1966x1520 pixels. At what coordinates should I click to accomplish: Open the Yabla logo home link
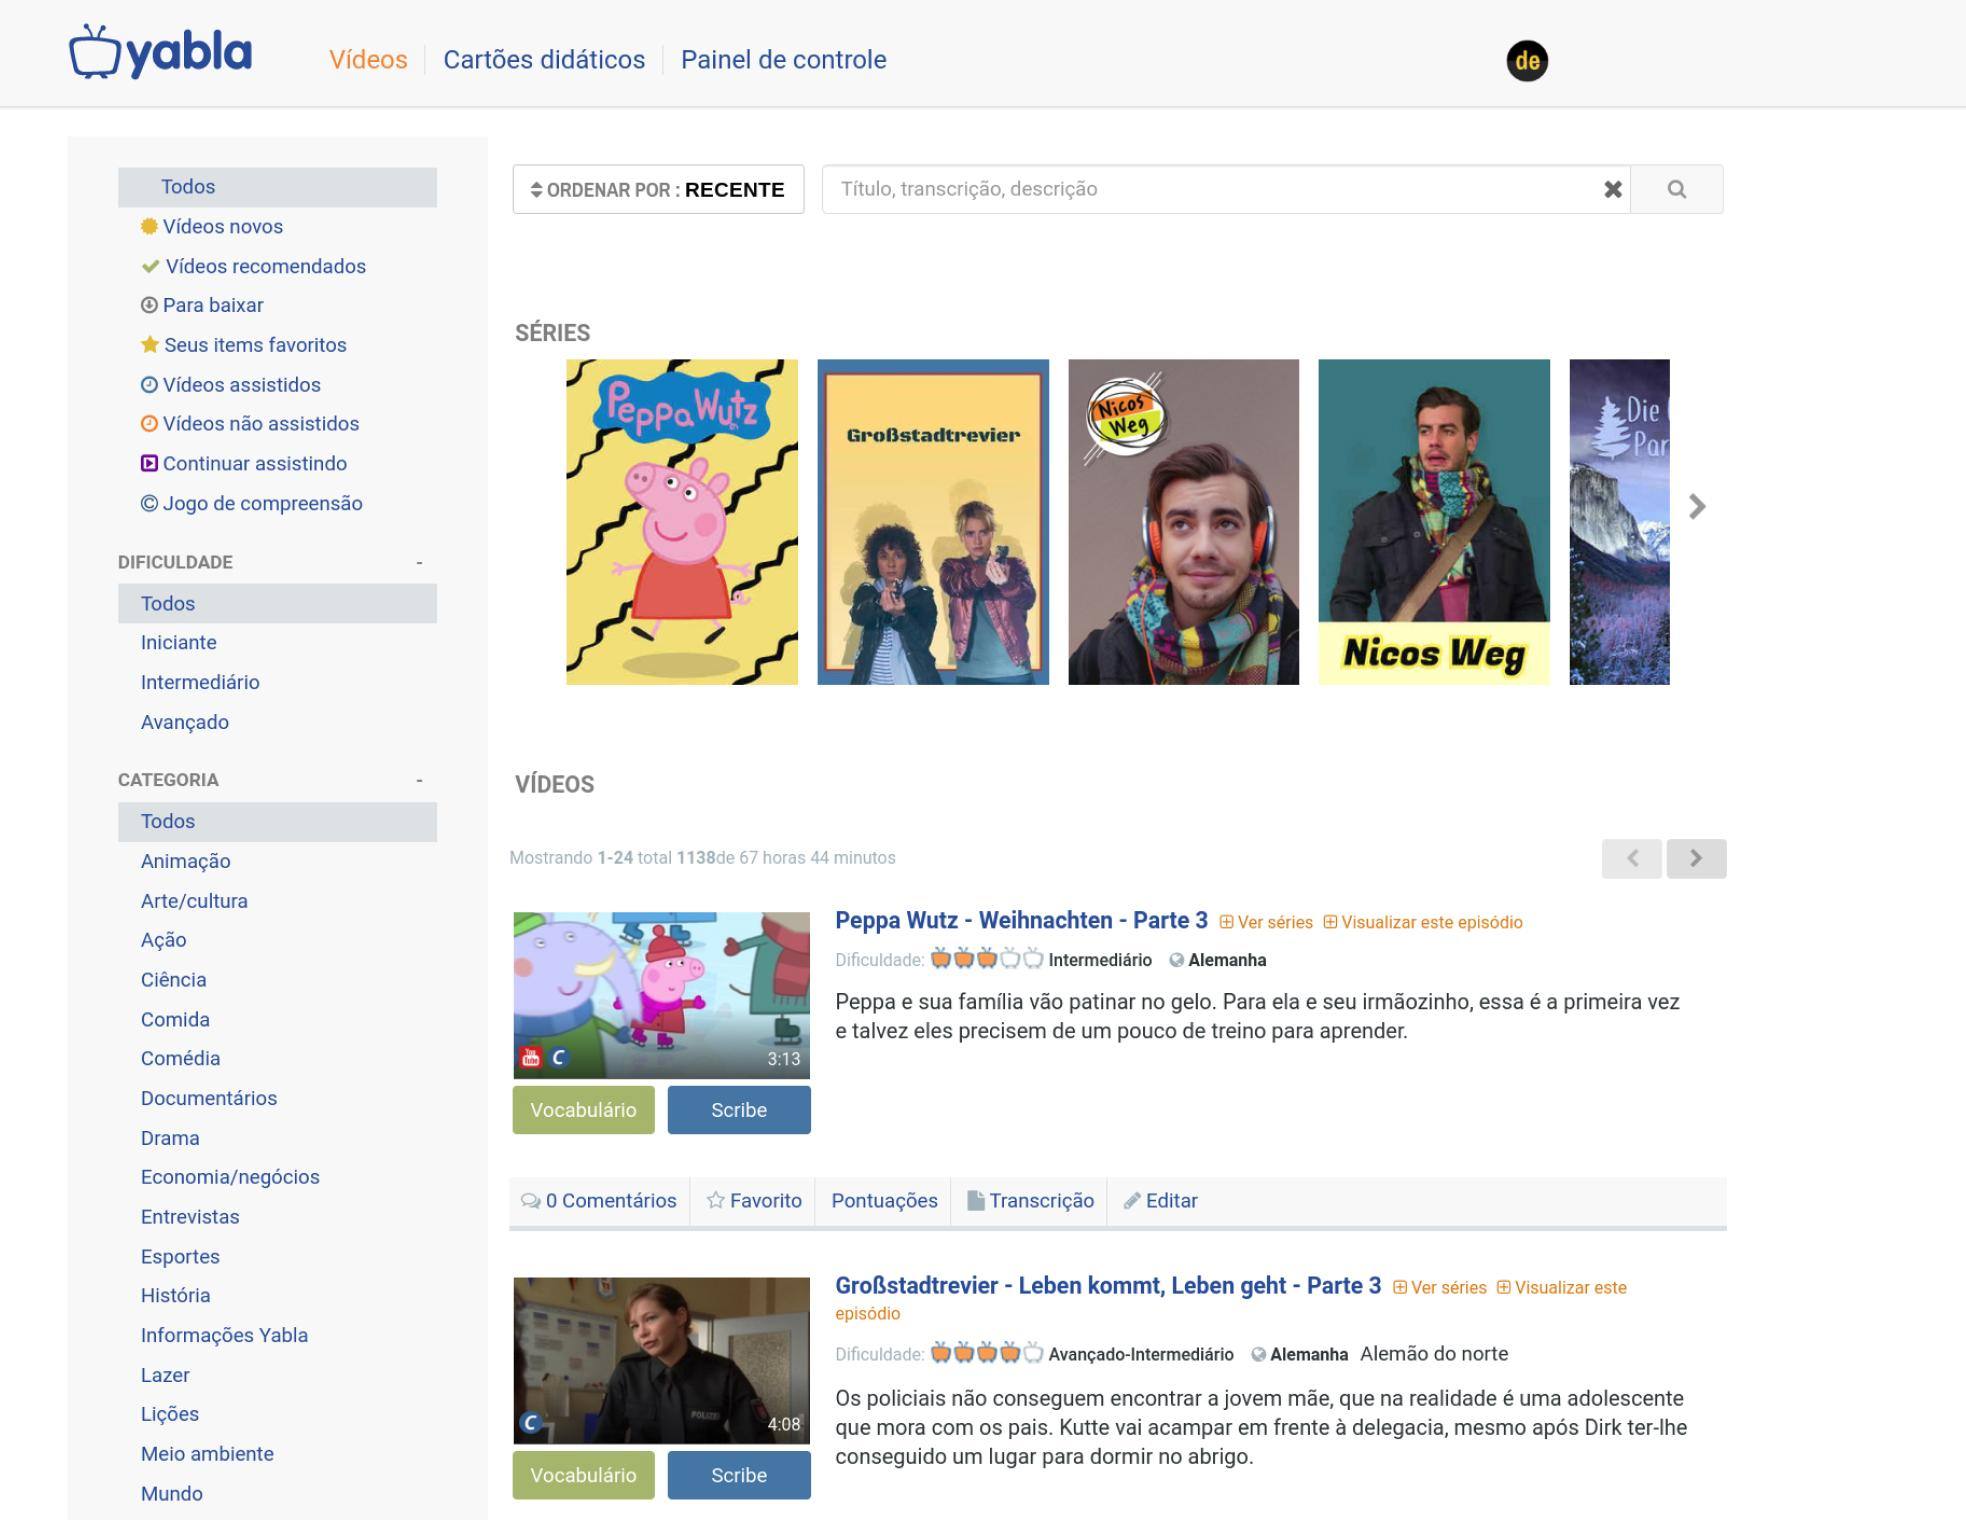[160, 53]
